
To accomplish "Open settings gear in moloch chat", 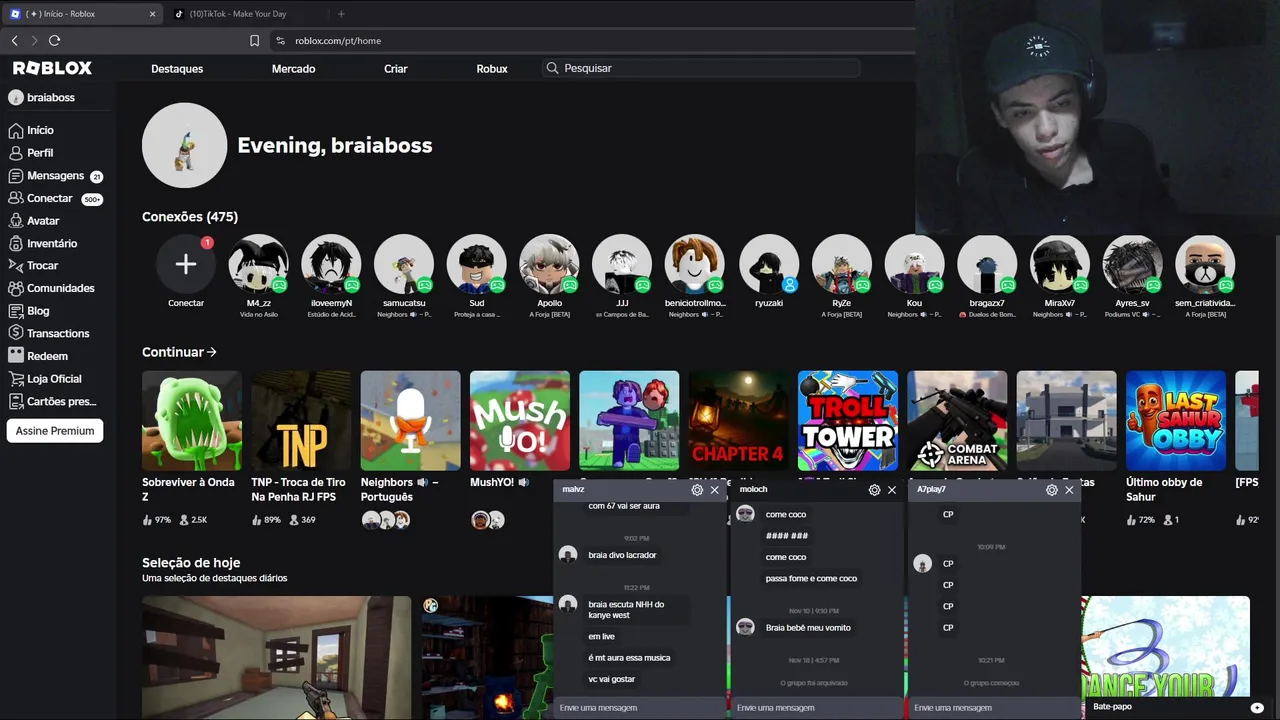I will 874,490.
